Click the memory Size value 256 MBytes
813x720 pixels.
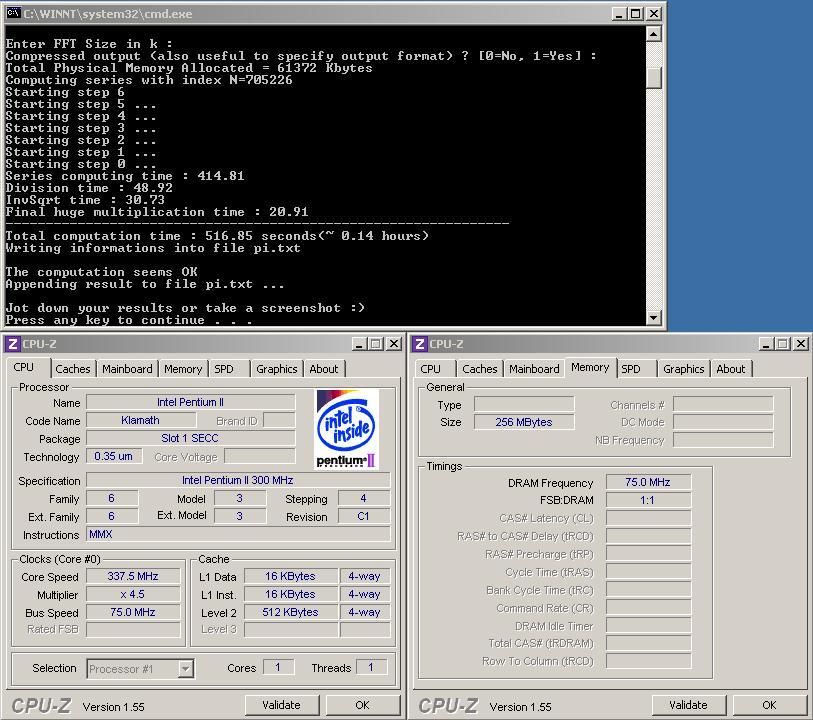click(524, 422)
